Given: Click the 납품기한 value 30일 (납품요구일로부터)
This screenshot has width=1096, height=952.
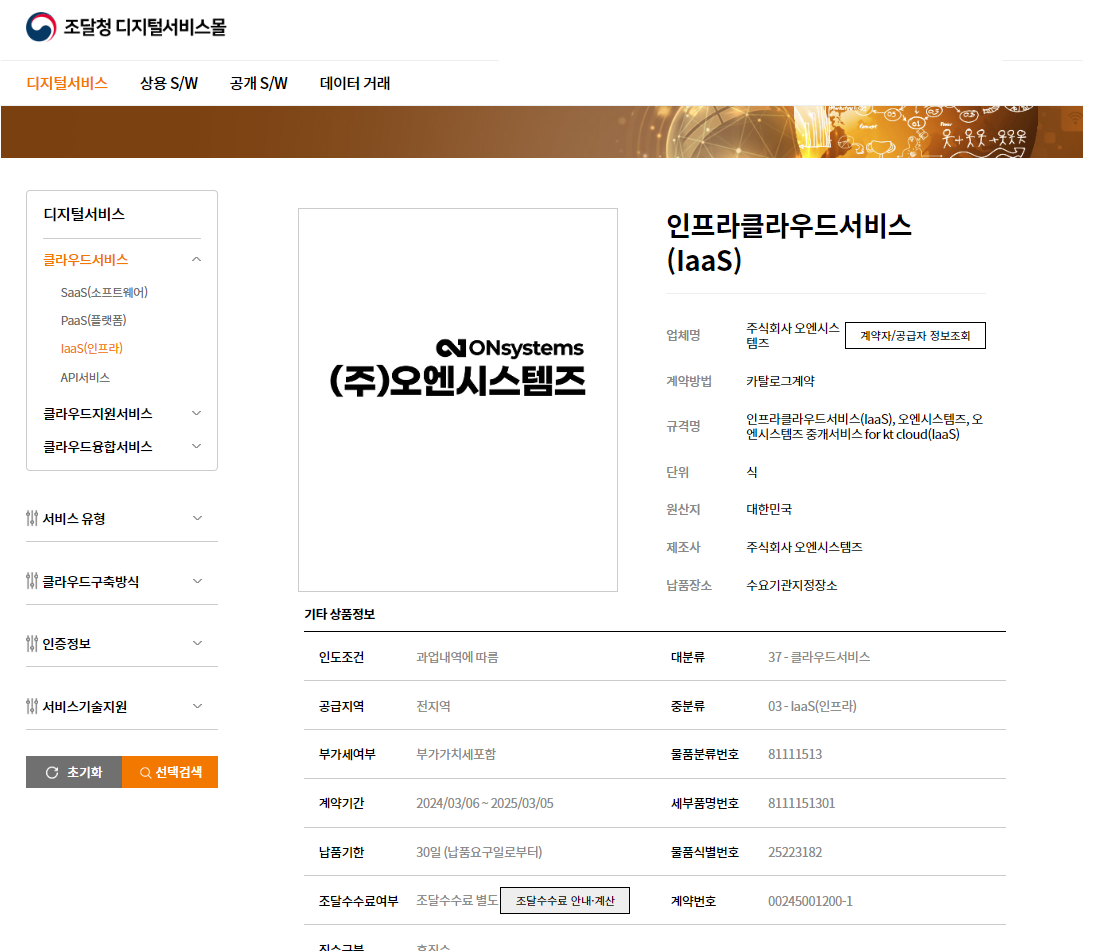Looking at the screenshot, I should click(x=479, y=852).
